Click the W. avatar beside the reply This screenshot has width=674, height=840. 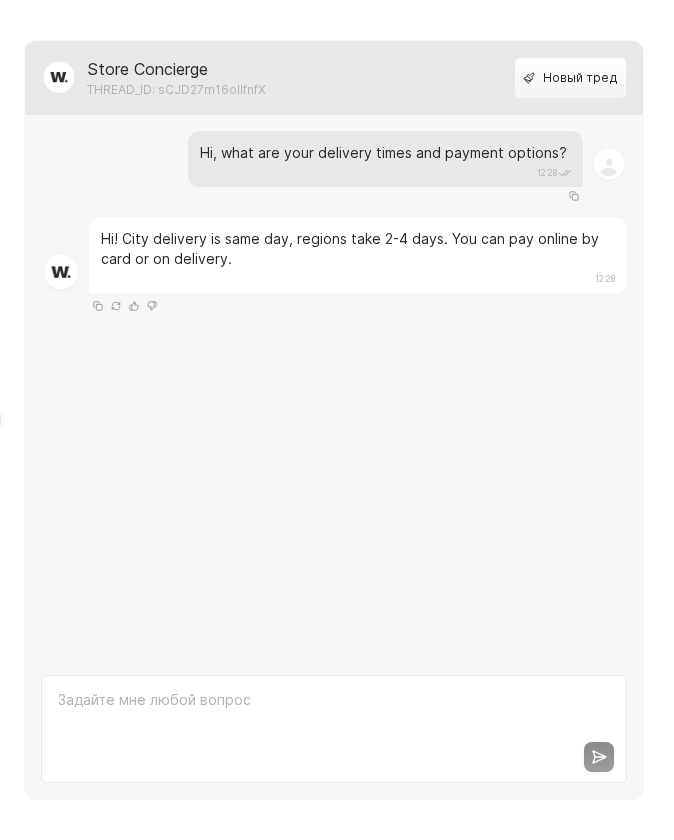pos(61,272)
